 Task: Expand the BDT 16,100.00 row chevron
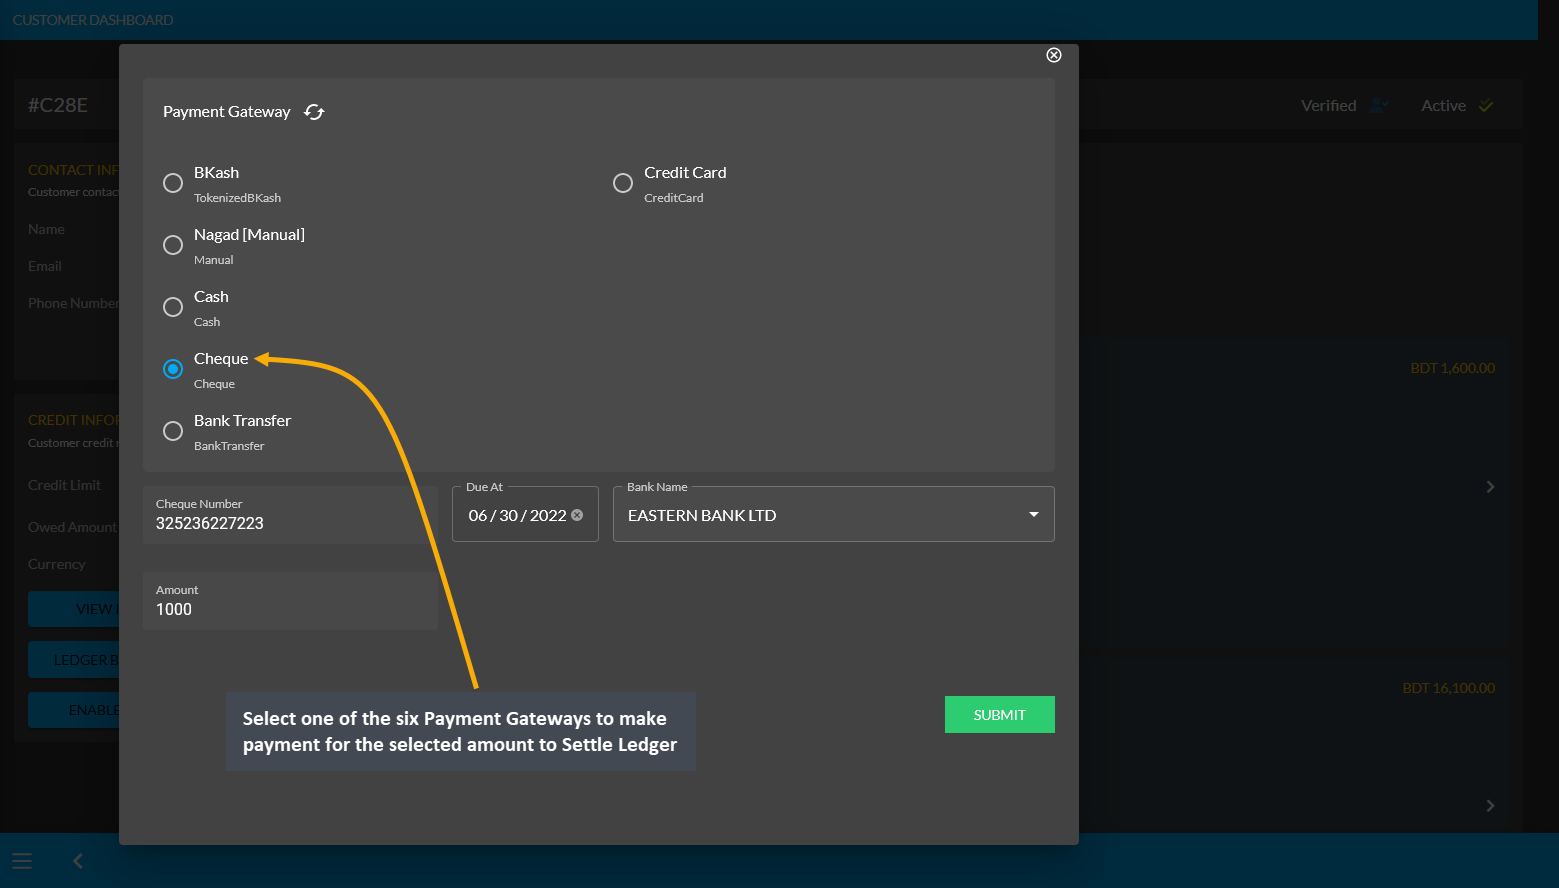click(x=1490, y=806)
